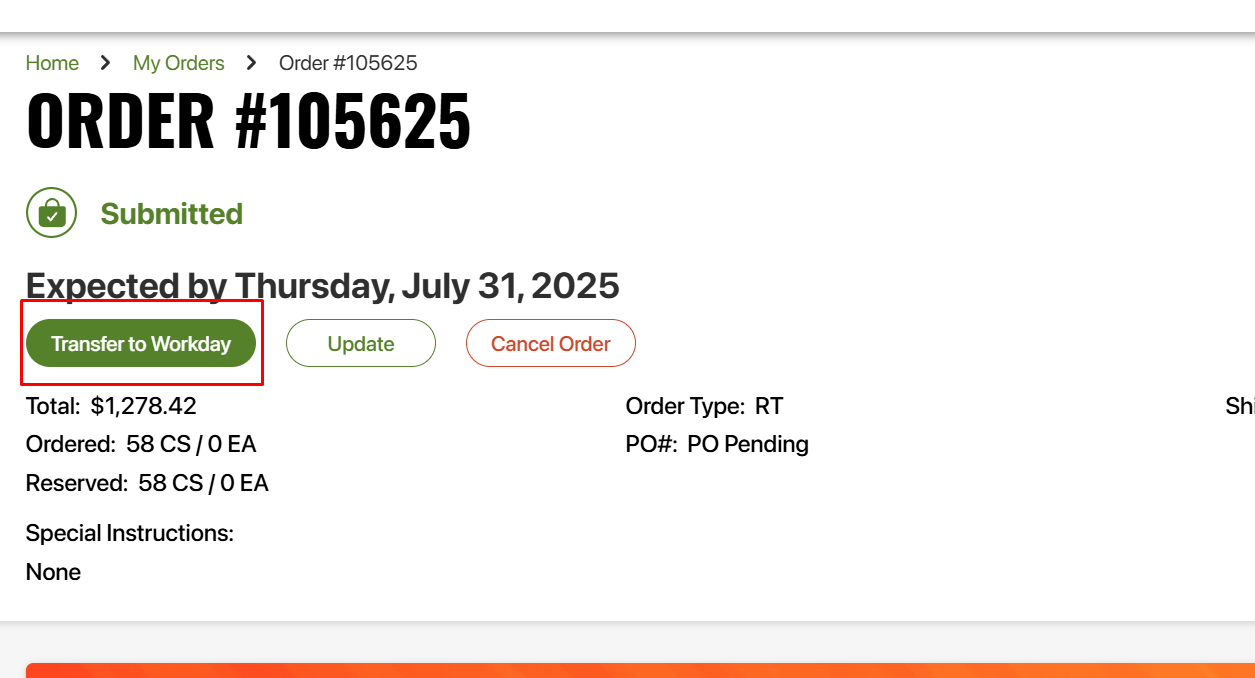Open the Home breadcrumb link
This screenshot has height=678, width=1255.
coord(52,63)
